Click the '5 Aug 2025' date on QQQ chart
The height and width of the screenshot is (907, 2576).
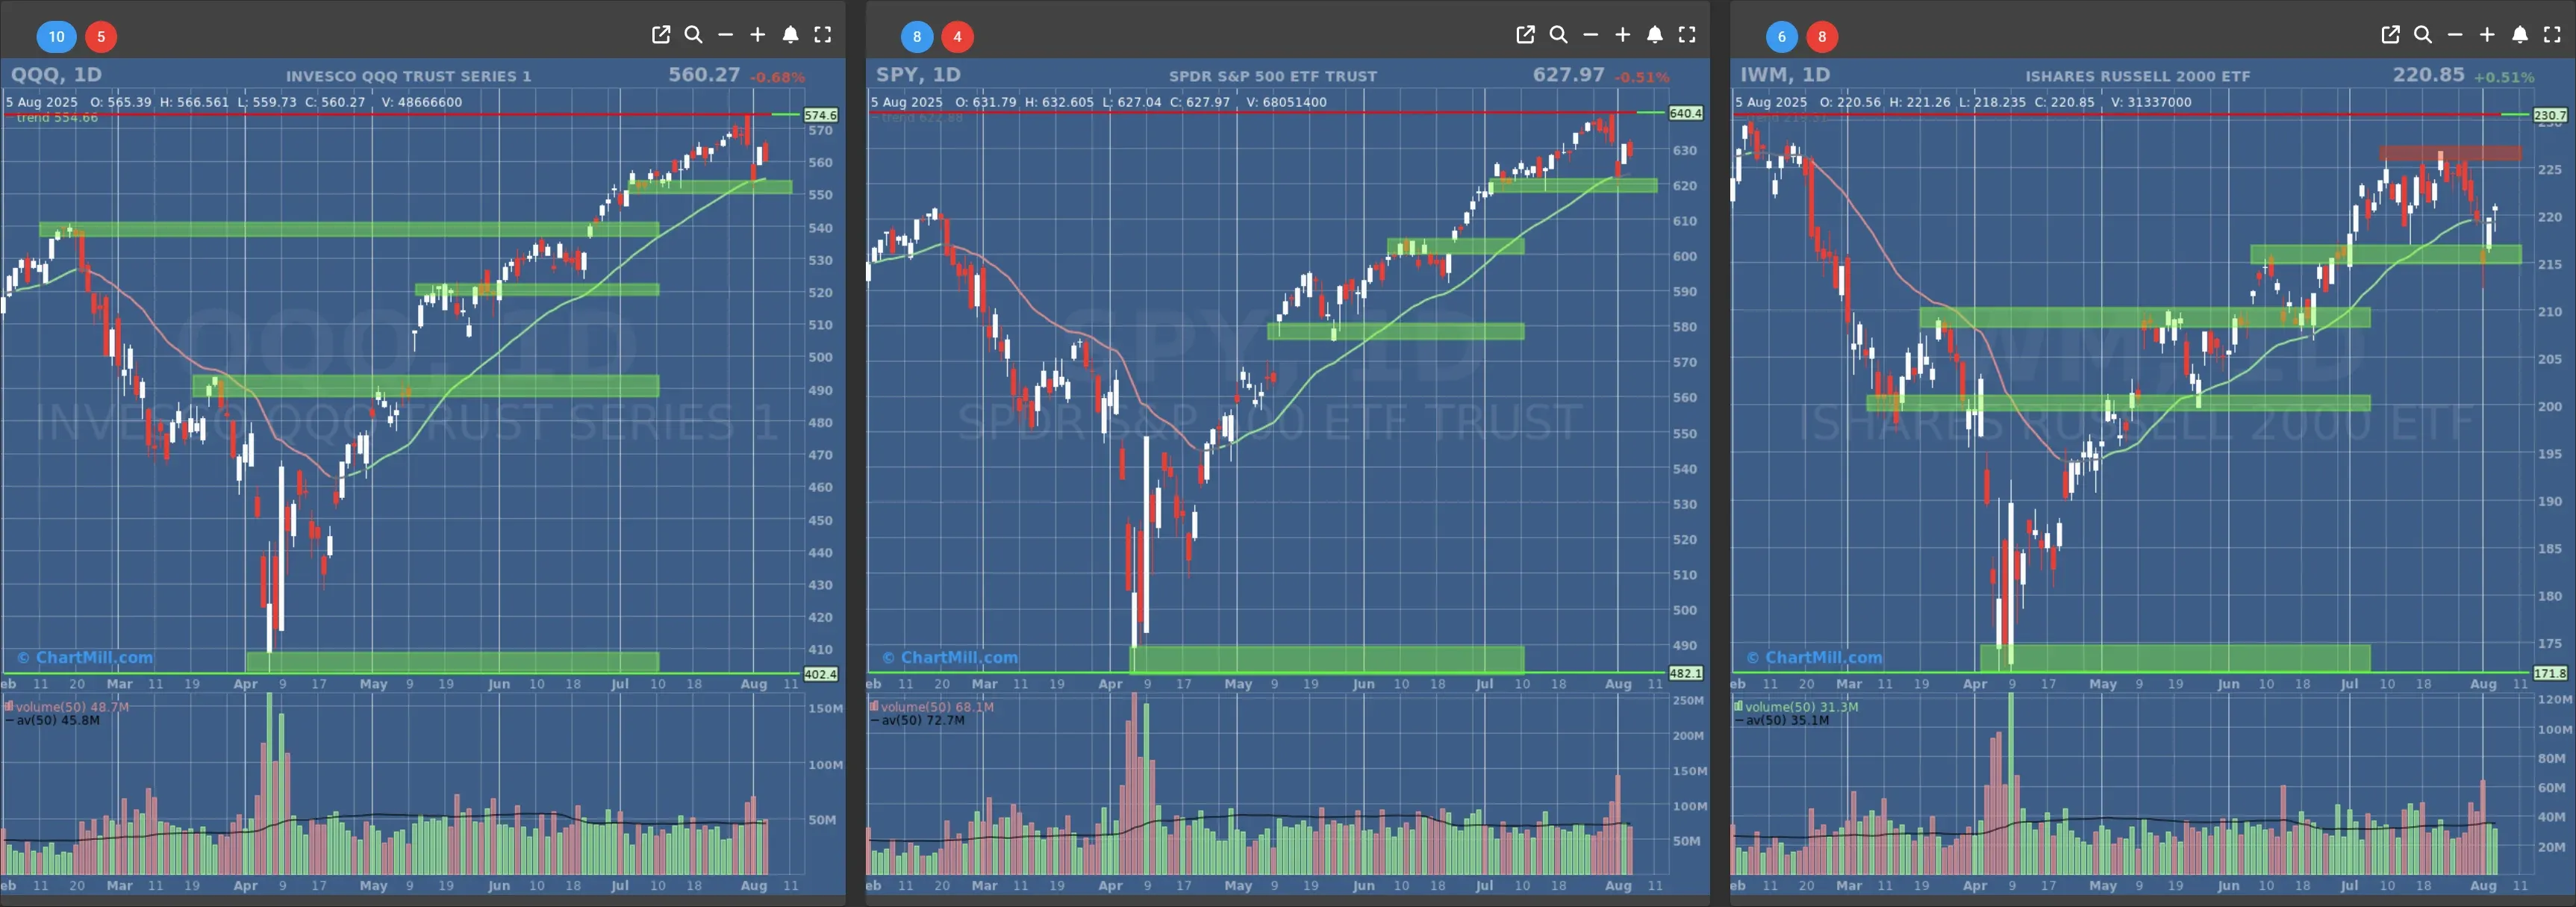[42, 102]
